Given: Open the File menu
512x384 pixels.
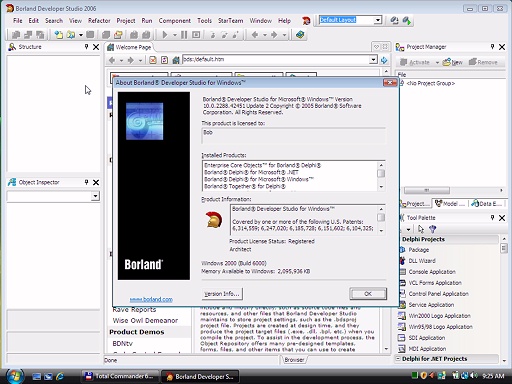Looking at the screenshot, I should 18,21.
